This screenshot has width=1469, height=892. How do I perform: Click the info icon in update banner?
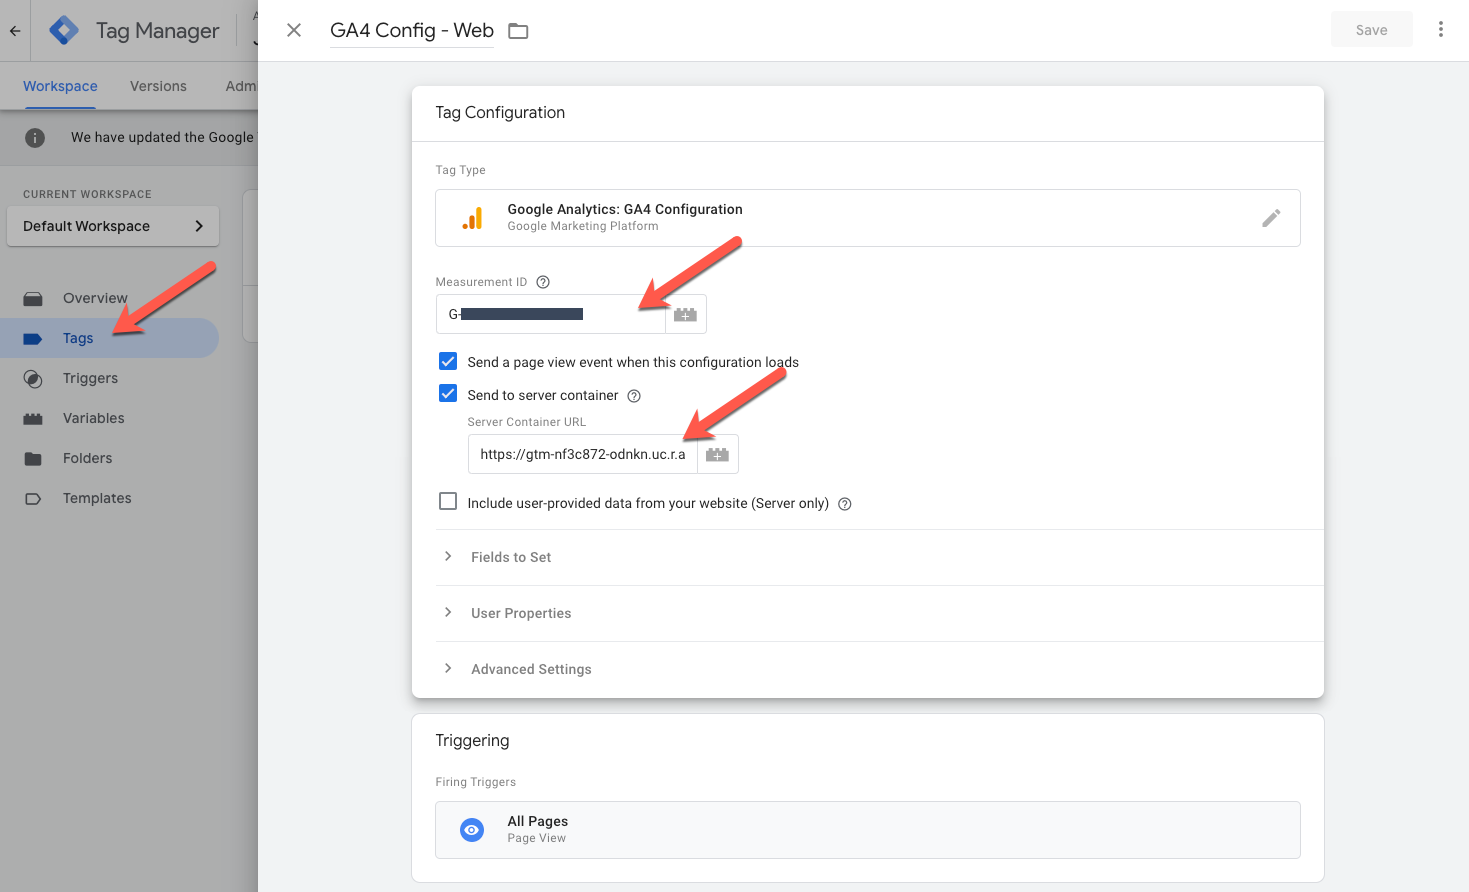point(35,138)
